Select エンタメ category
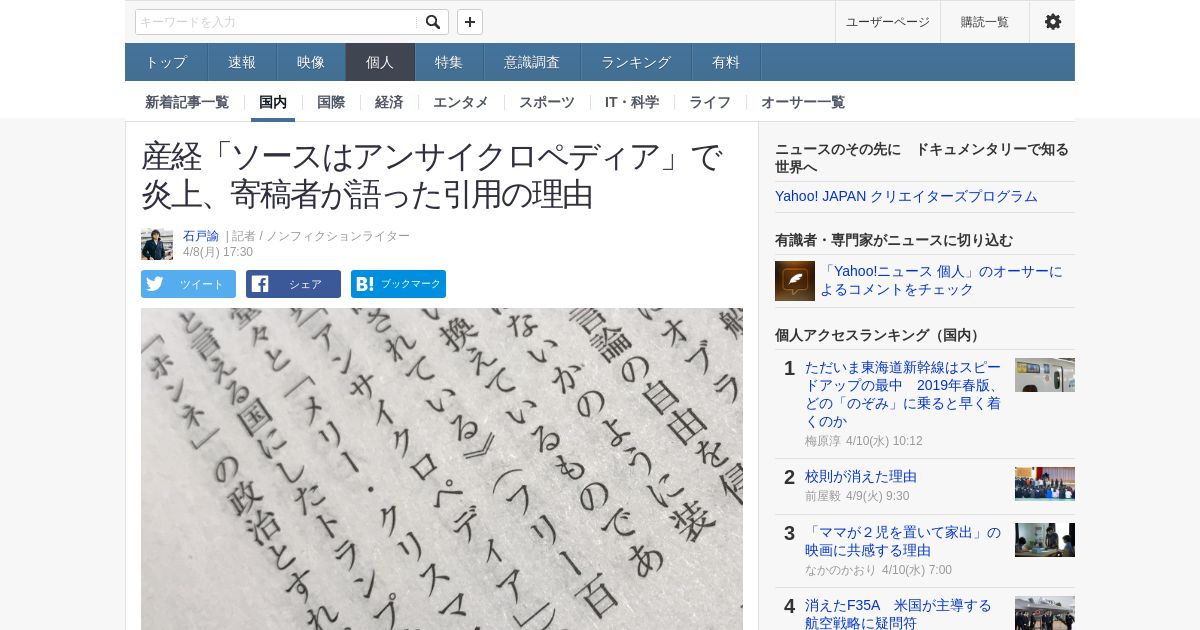The image size is (1200, 630). pos(461,102)
